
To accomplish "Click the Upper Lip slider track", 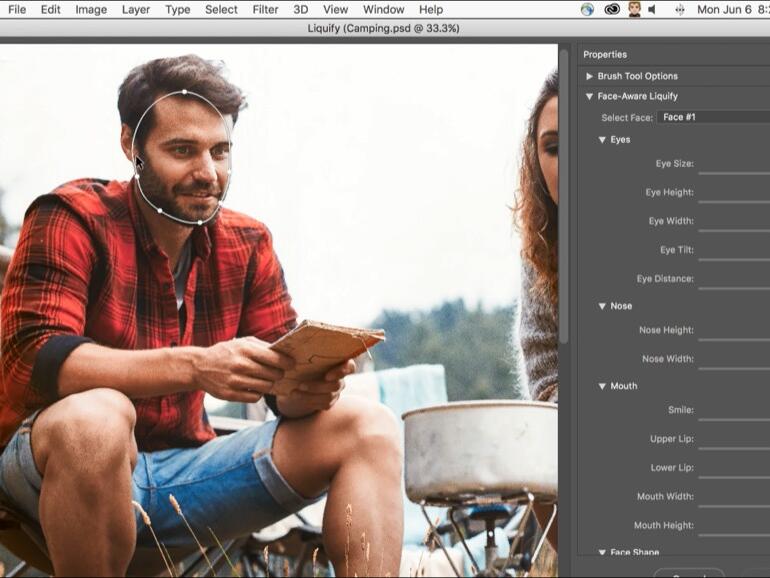I will click(734, 448).
